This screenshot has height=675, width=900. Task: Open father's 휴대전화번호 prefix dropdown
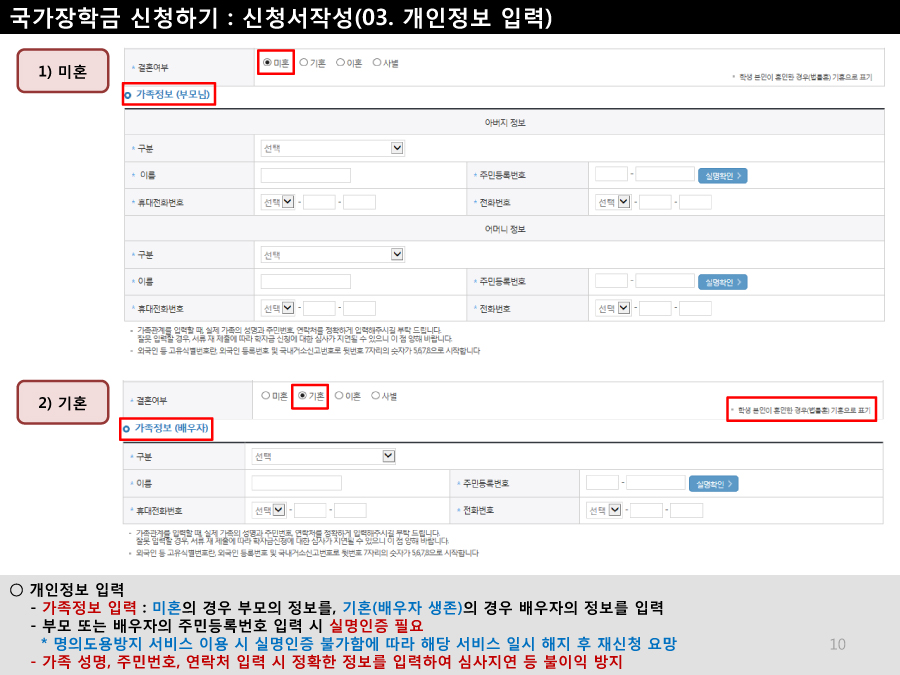click(278, 202)
